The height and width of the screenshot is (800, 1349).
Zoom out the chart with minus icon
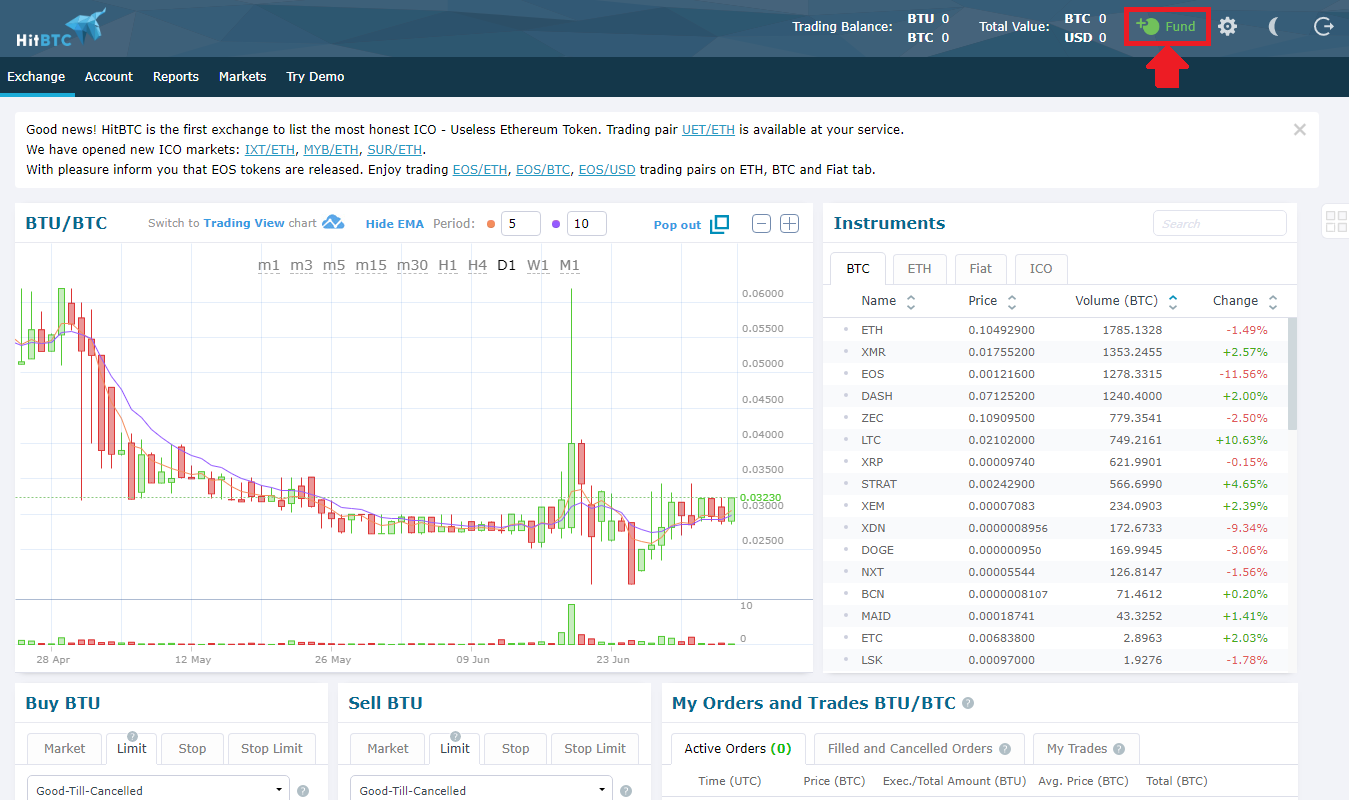click(x=761, y=224)
